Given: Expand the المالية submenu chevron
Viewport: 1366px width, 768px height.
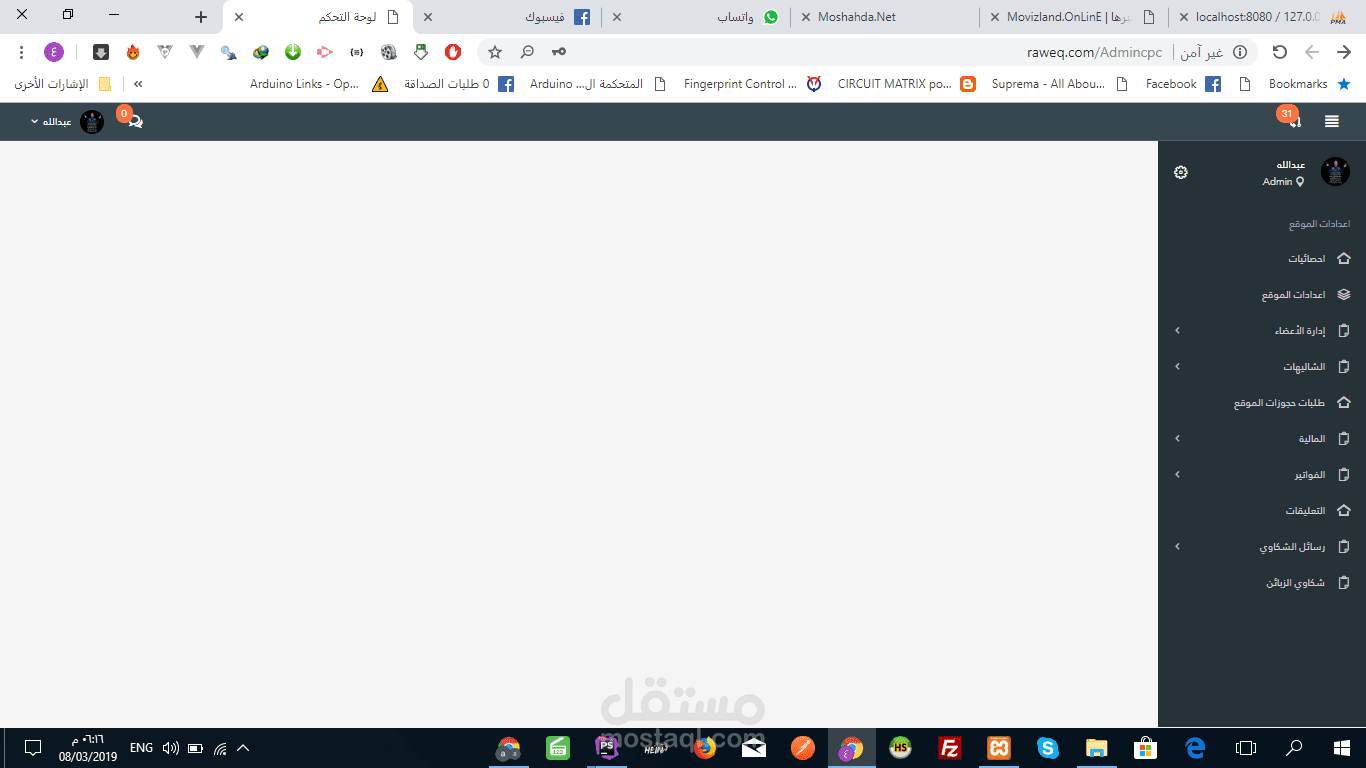Looking at the screenshot, I should pyautogui.click(x=1177, y=439).
